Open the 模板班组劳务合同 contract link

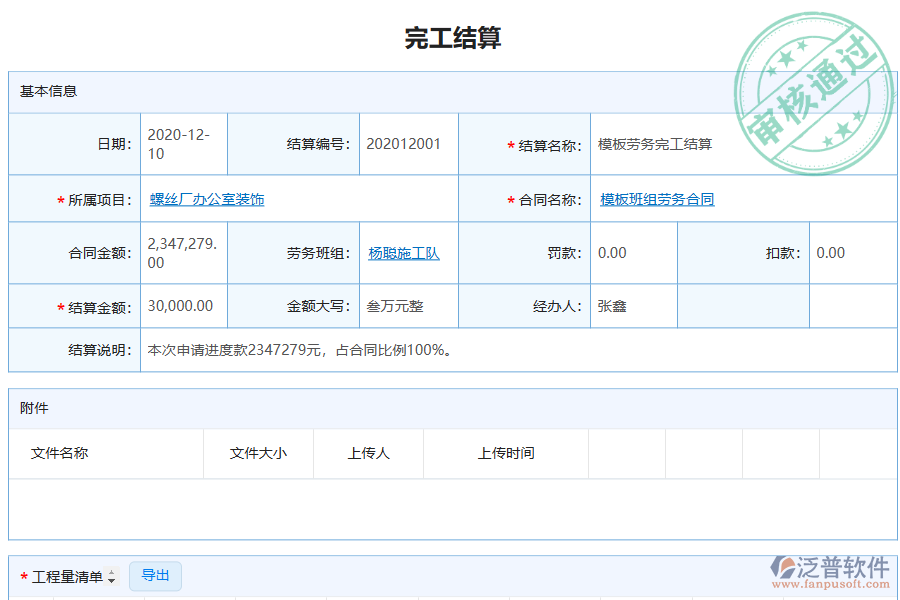coord(655,198)
